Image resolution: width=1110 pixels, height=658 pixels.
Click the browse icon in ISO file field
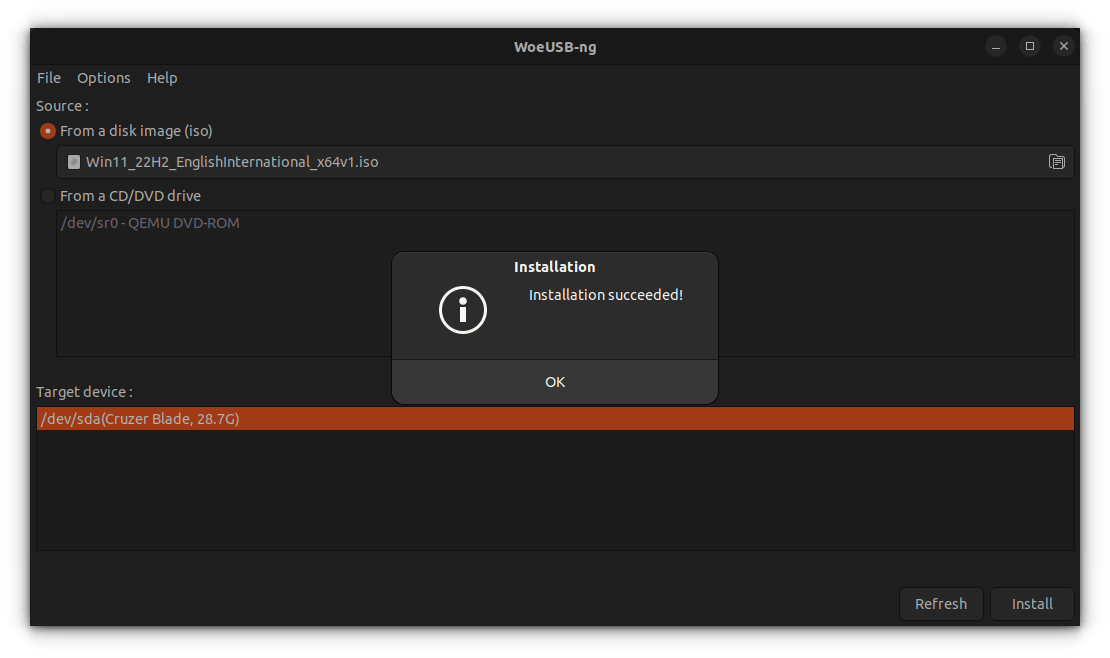pos(1056,162)
